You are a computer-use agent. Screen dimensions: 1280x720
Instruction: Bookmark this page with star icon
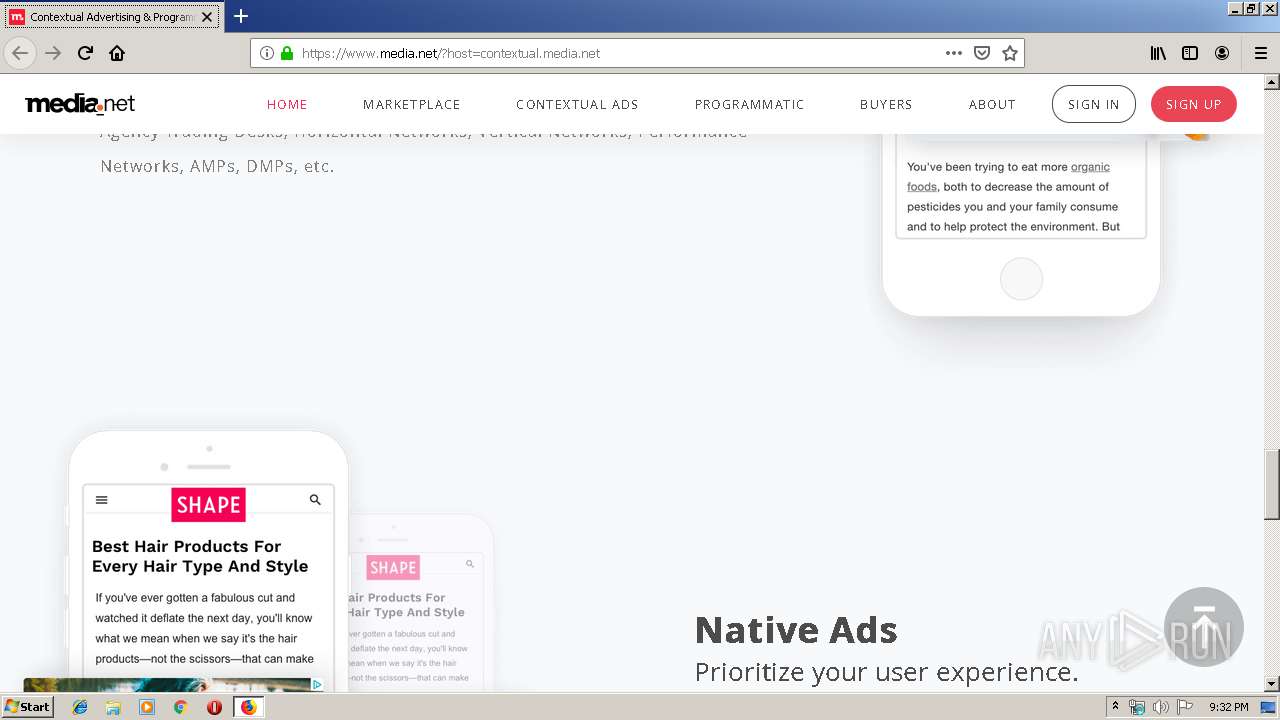tap(1010, 53)
